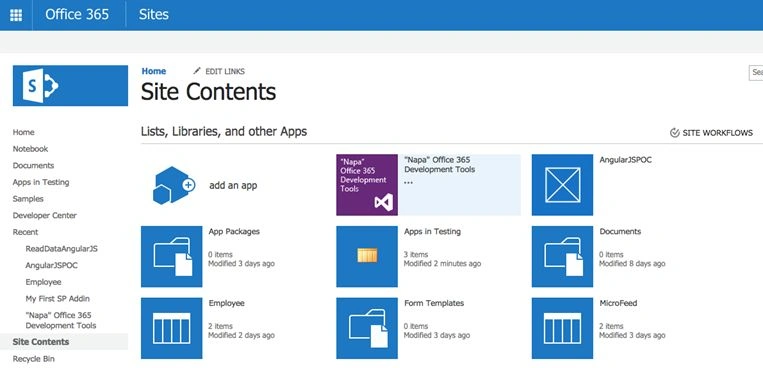This screenshot has height=368, width=763.
Task: Open My First SP Addin under Recent
Action: [57, 298]
